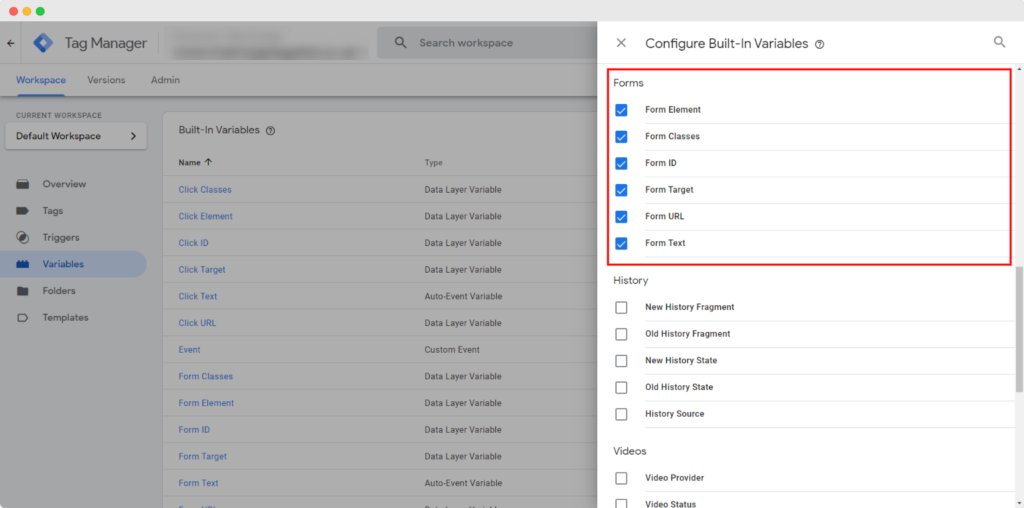Image resolution: width=1024 pixels, height=508 pixels.
Task: Open the Default Workspace selector
Action: click(x=76, y=136)
